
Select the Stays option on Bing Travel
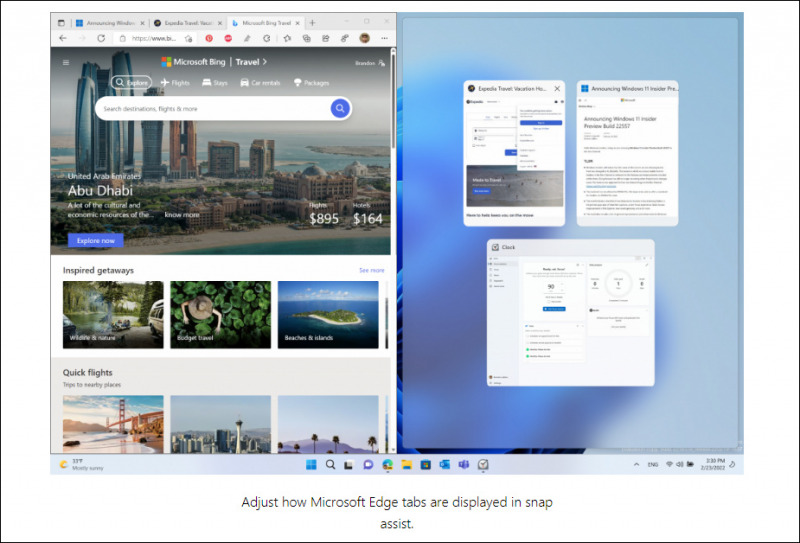[215, 83]
